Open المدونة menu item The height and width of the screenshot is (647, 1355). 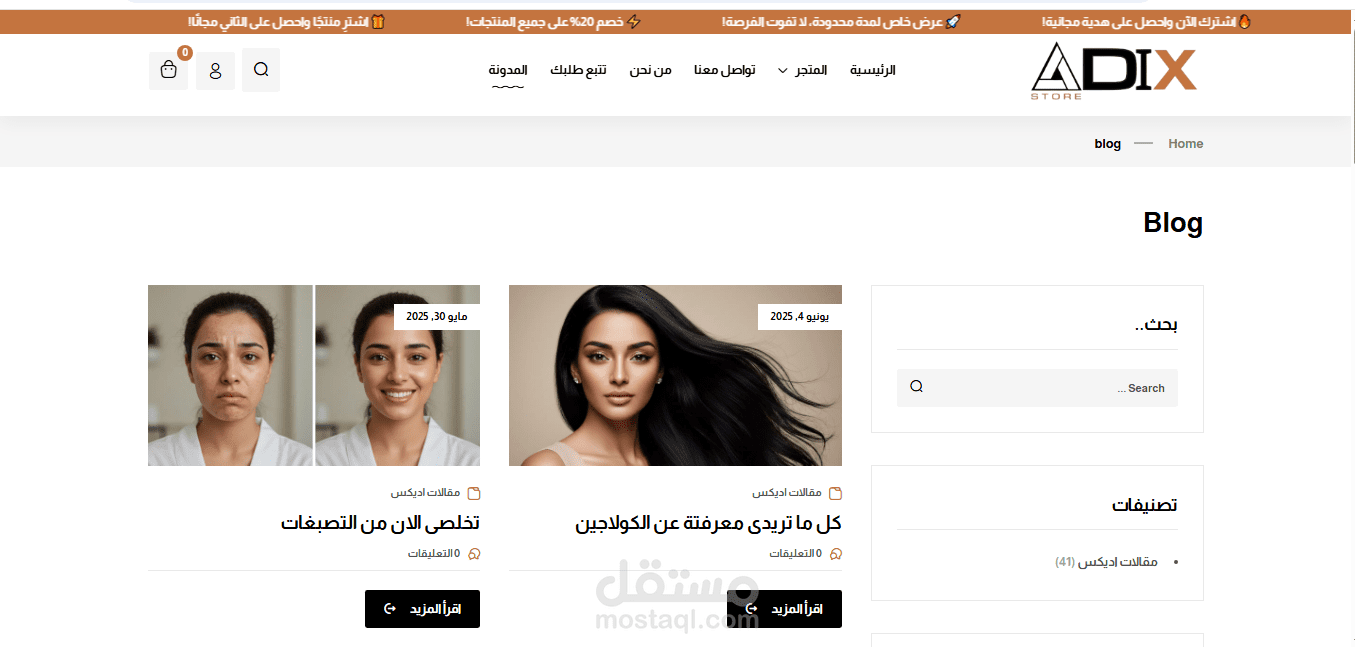click(x=508, y=70)
